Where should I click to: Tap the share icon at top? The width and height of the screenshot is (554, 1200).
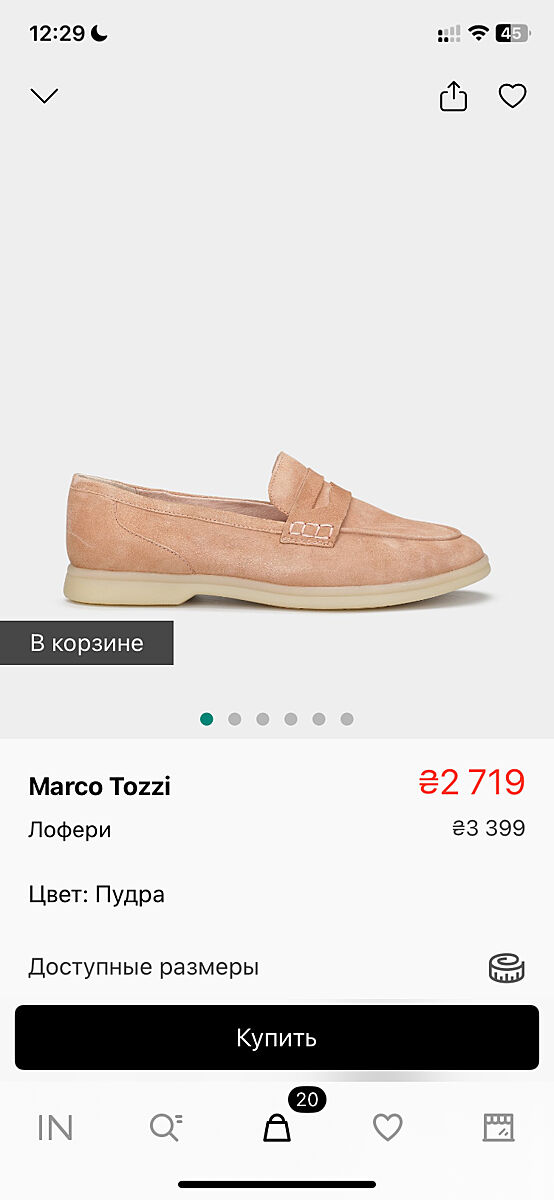[x=453, y=96]
